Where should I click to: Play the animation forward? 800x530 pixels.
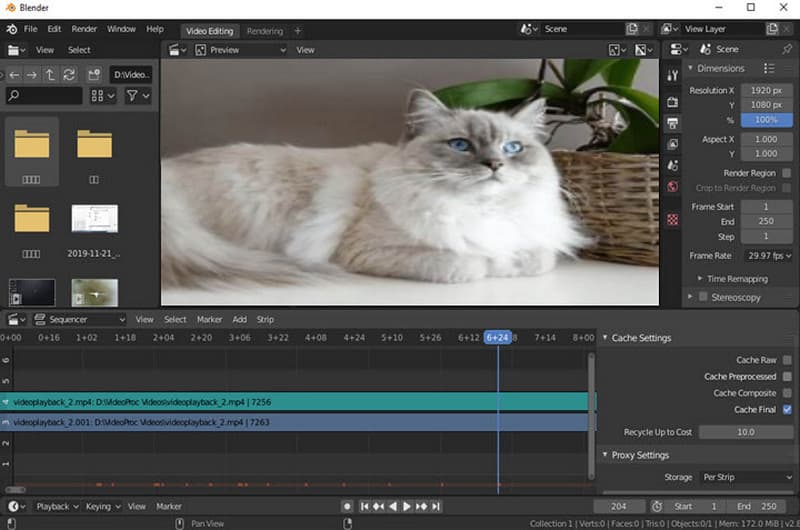(407, 507)
